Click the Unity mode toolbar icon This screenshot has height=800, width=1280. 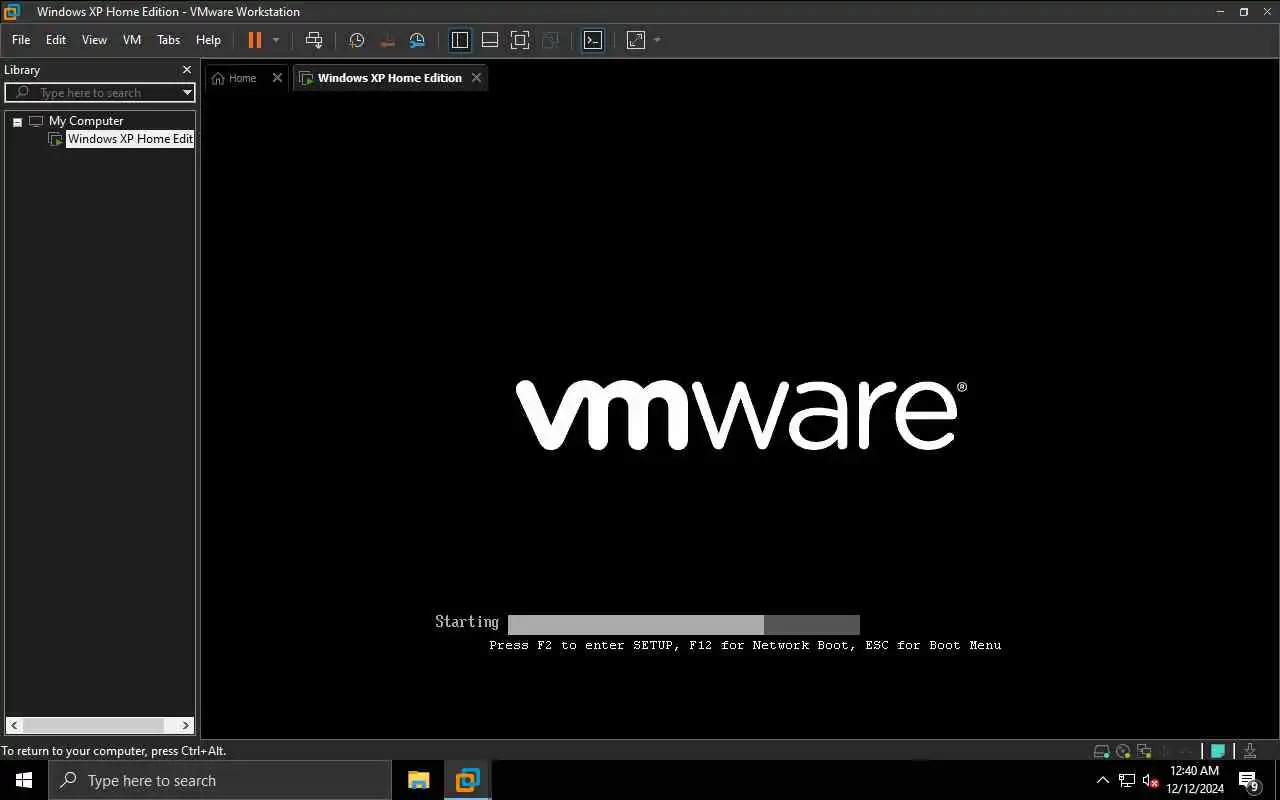(550, 40)
